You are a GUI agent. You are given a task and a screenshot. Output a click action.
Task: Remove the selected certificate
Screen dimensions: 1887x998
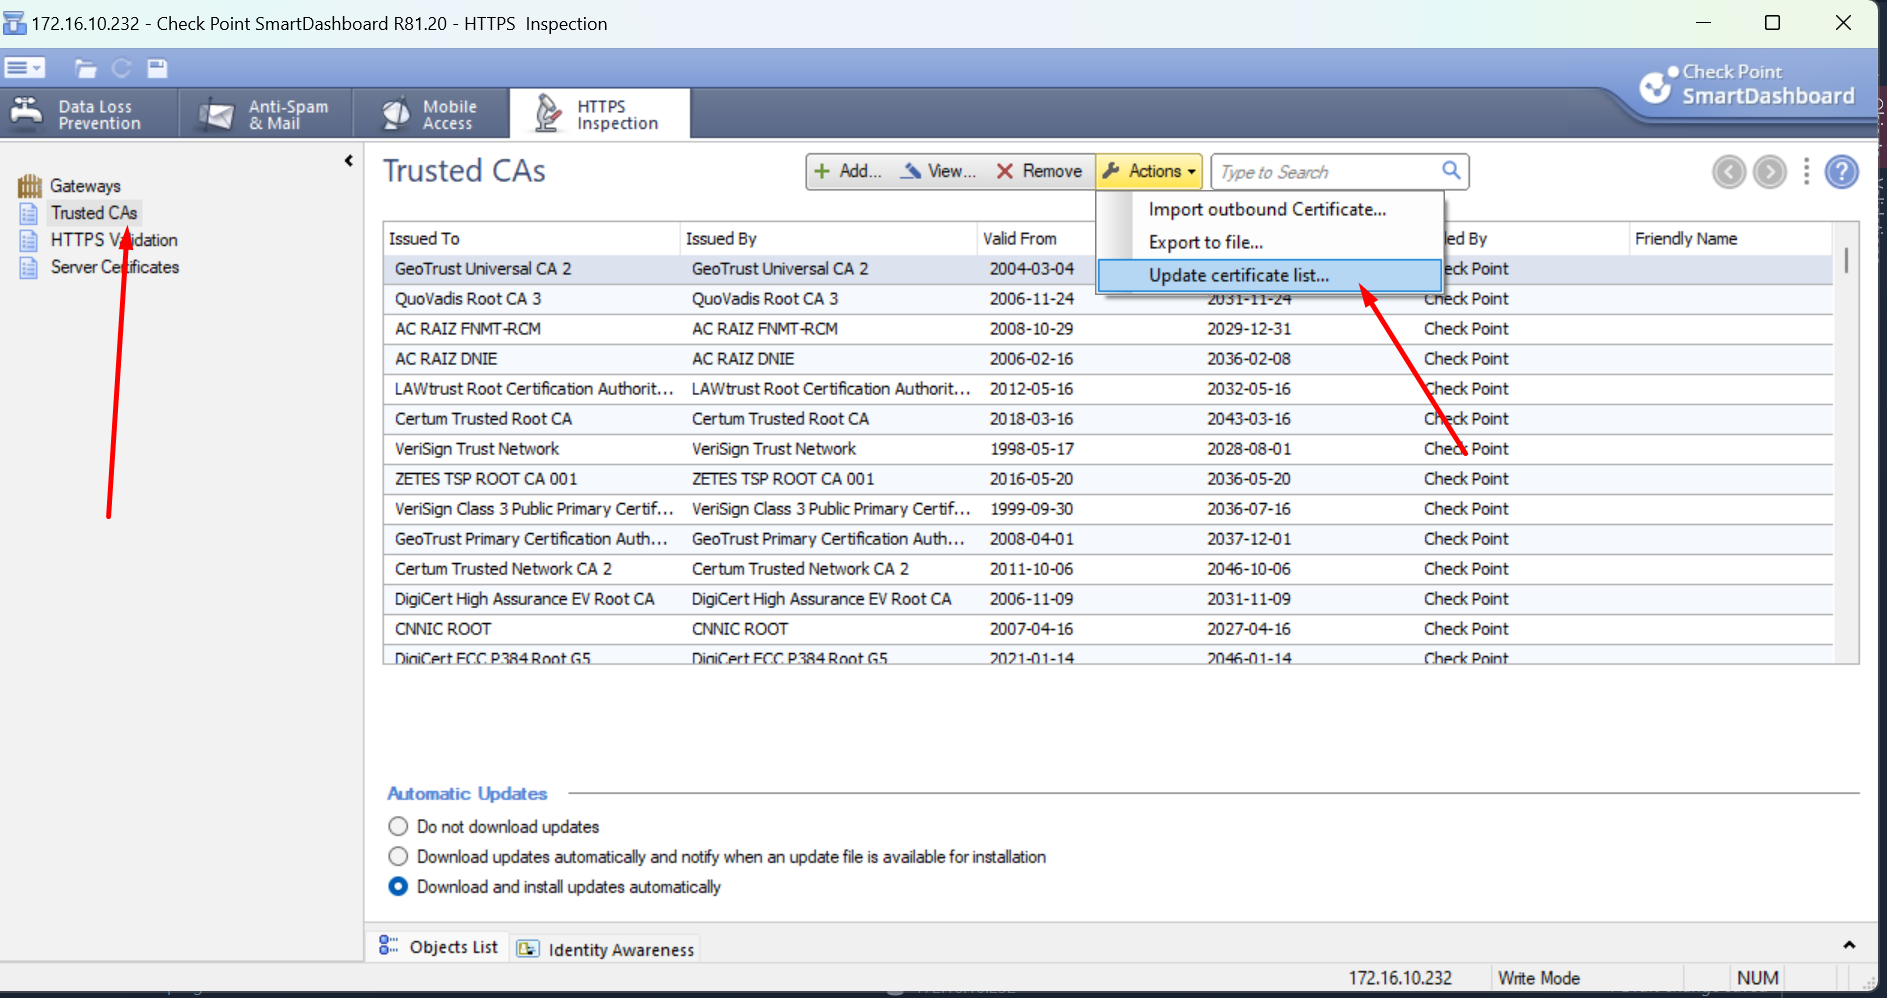(x=1040, y=171)
